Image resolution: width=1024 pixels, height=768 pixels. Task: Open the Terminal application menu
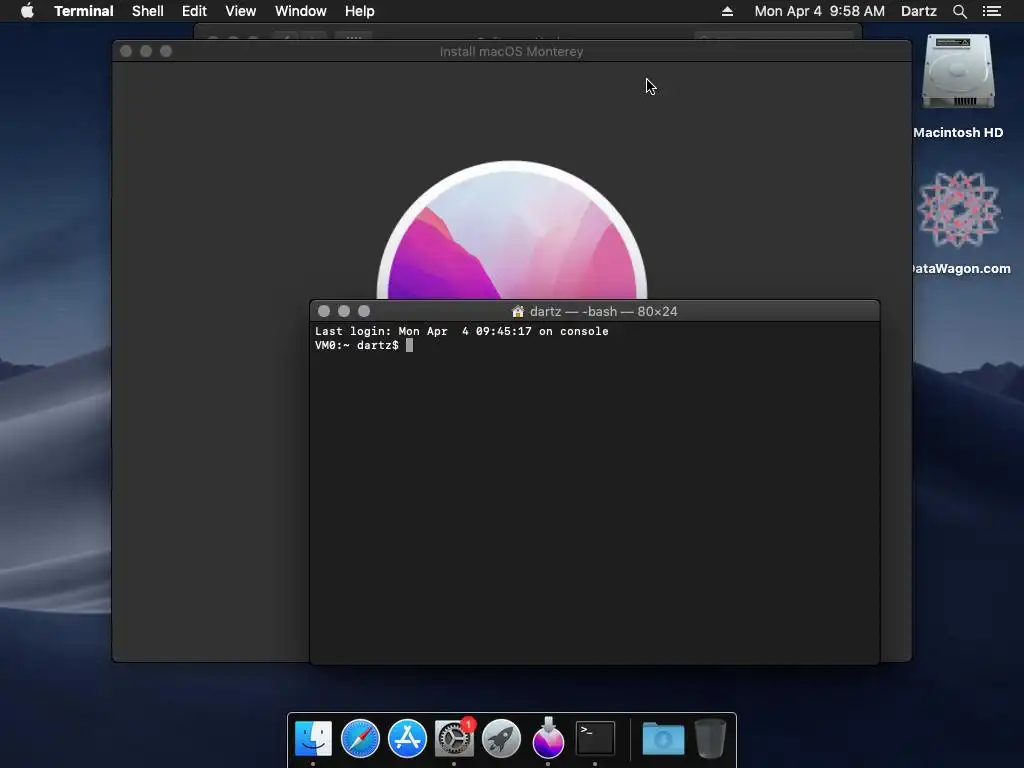pos(84,11)
